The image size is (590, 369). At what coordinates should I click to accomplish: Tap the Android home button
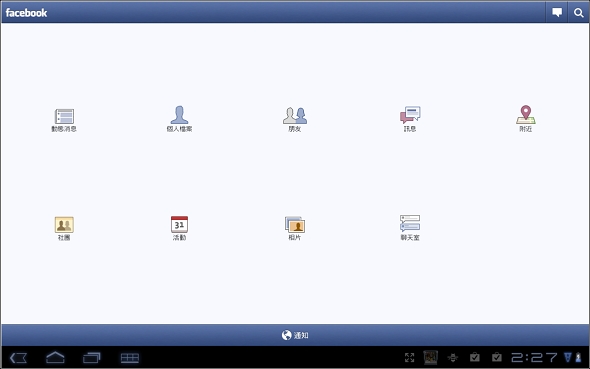click(55, 357)
